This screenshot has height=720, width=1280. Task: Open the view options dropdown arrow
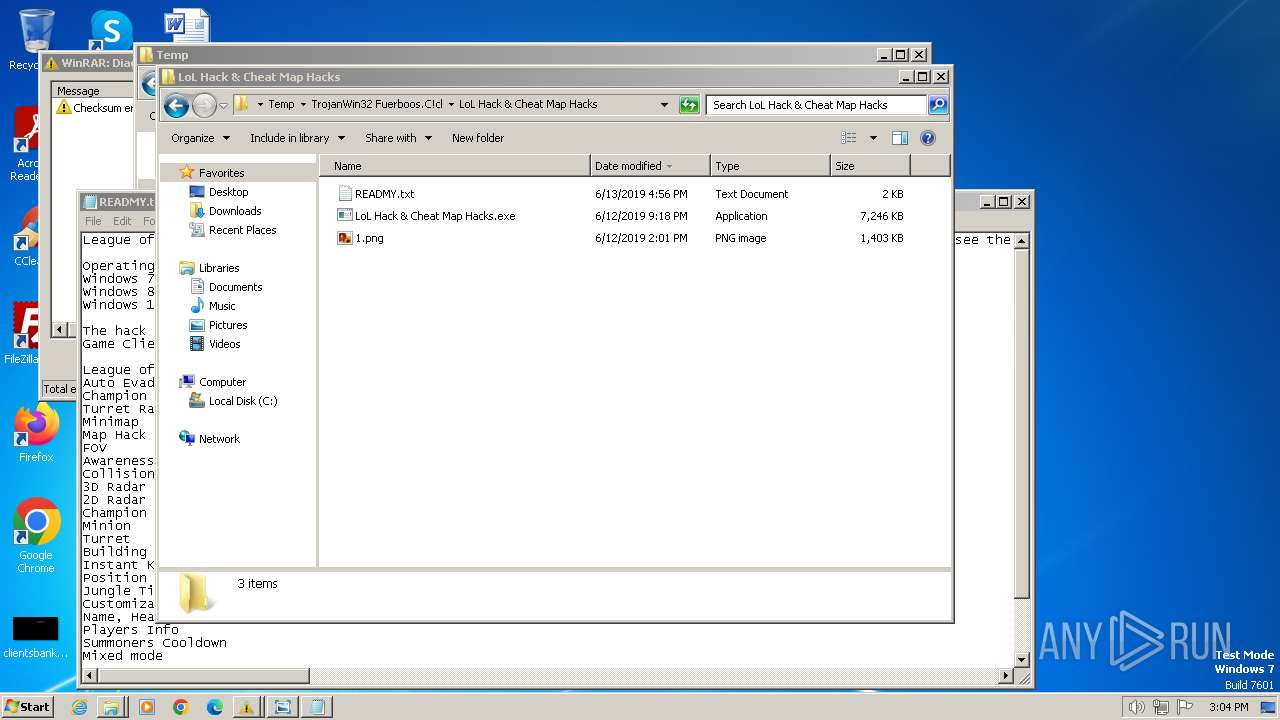coord(873,138)
